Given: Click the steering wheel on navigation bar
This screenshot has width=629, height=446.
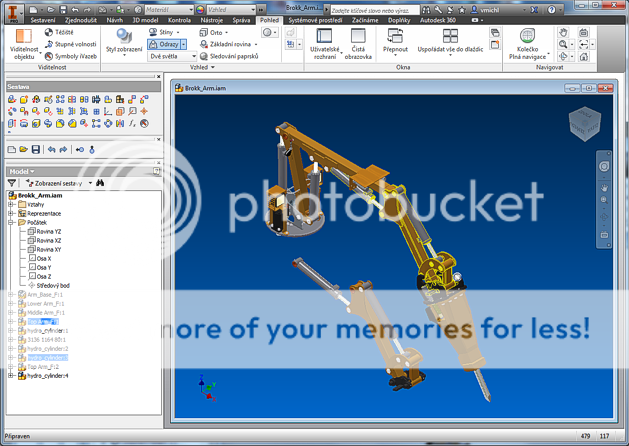Looking at the screenshot, I should (x=604, y=166).
